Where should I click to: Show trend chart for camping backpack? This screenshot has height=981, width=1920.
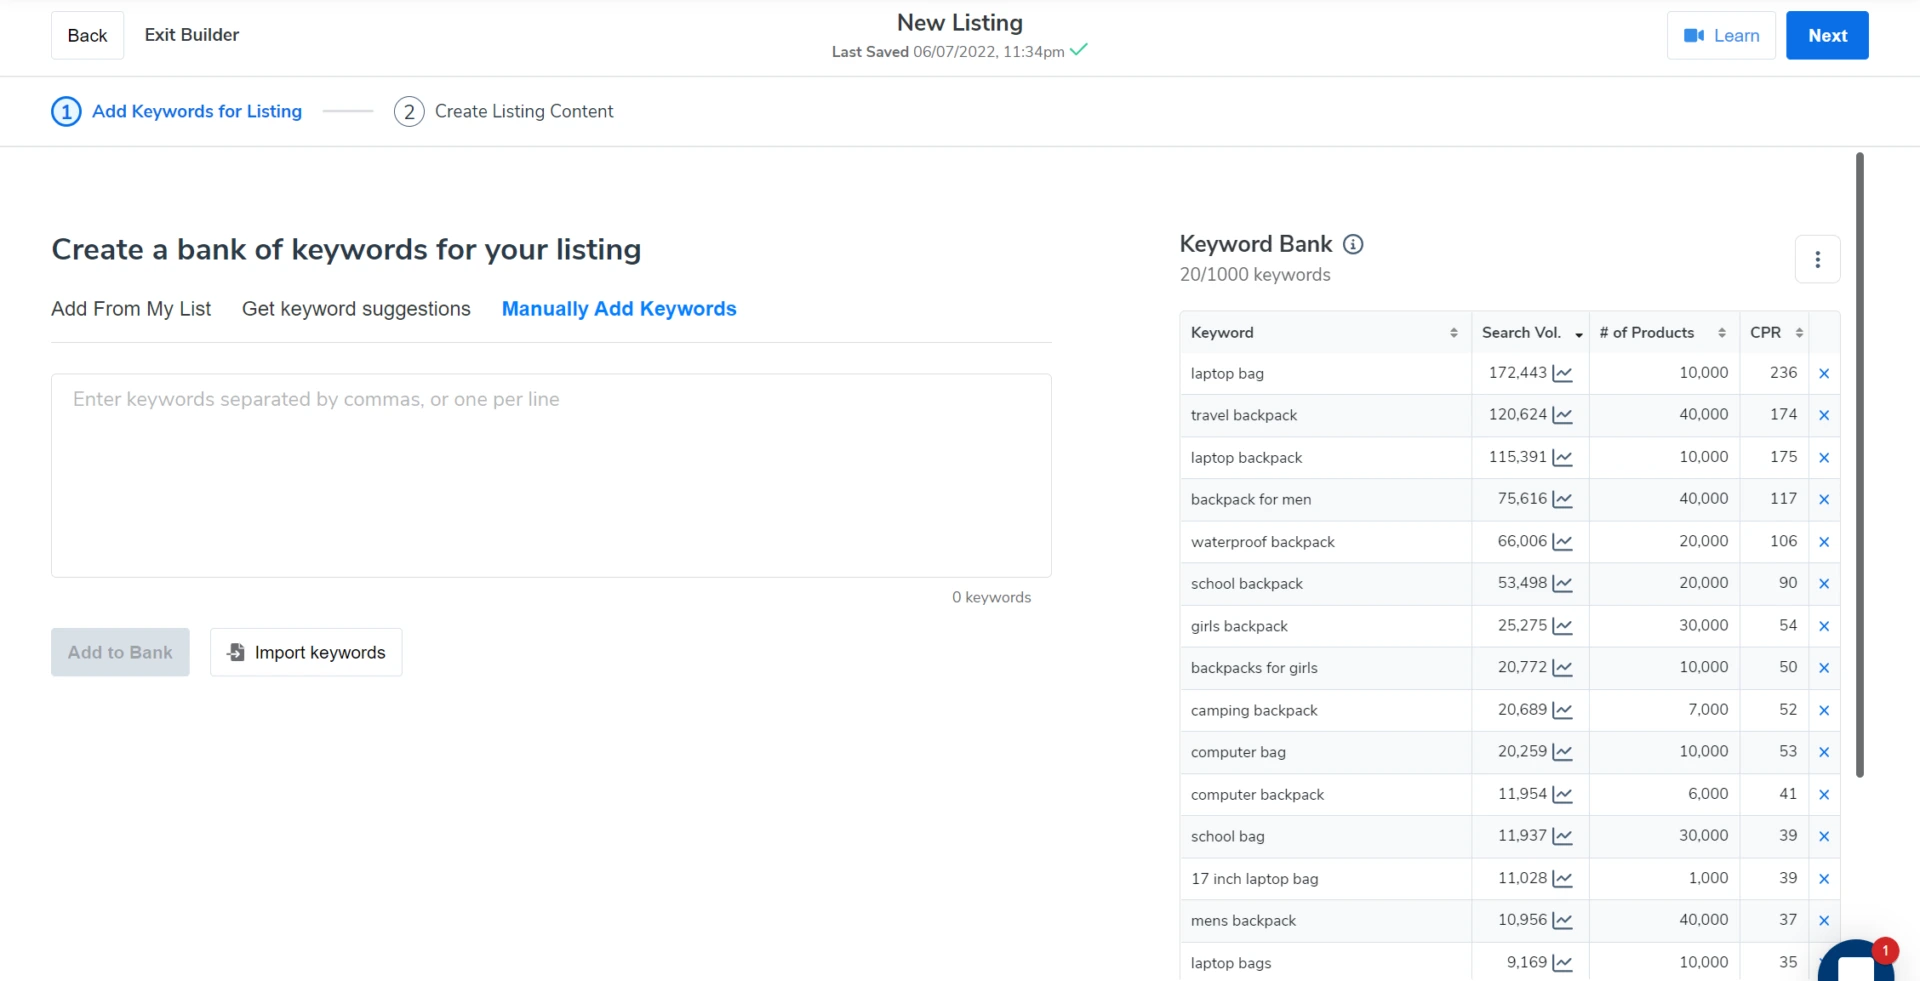1562,710
